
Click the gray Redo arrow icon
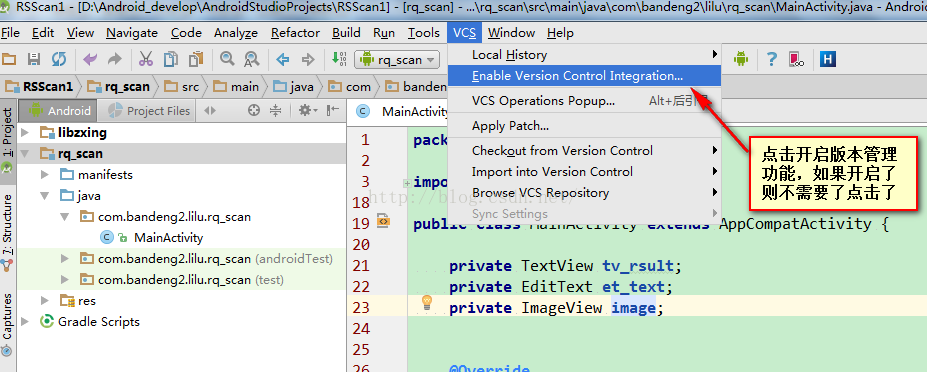click(114, 59)
